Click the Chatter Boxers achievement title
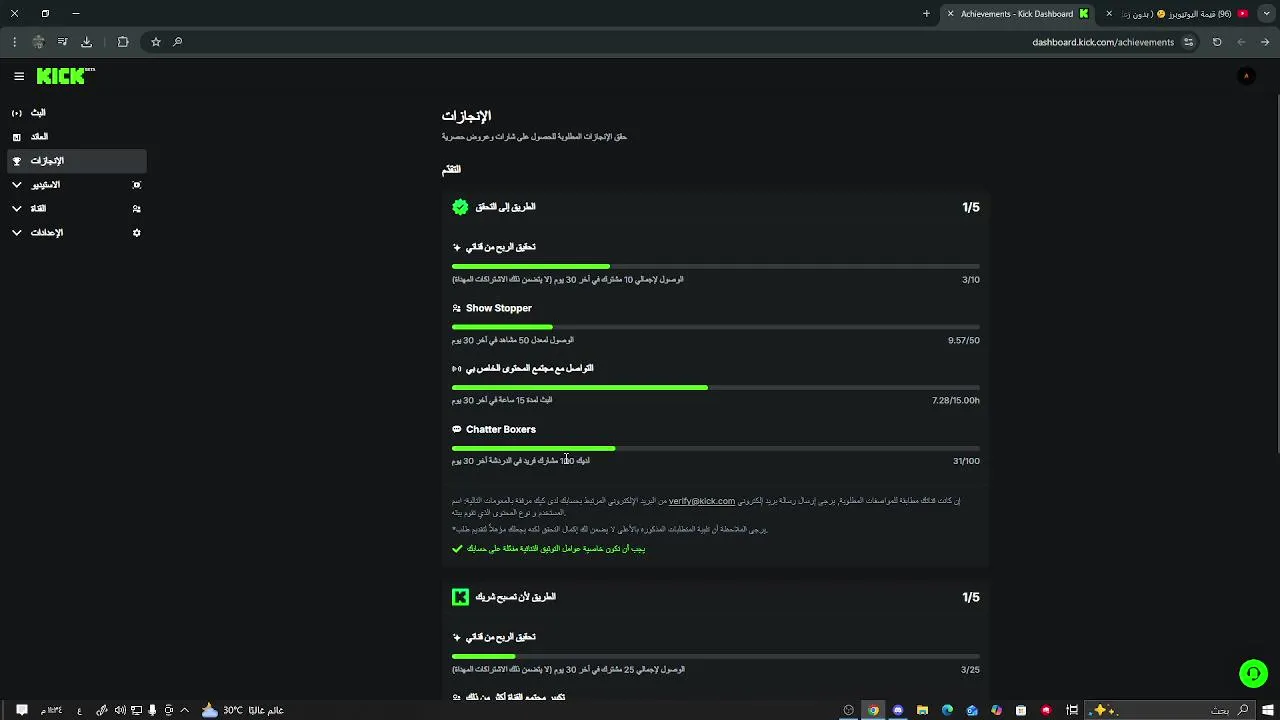 pyautogui.click(x=501, y=429)
